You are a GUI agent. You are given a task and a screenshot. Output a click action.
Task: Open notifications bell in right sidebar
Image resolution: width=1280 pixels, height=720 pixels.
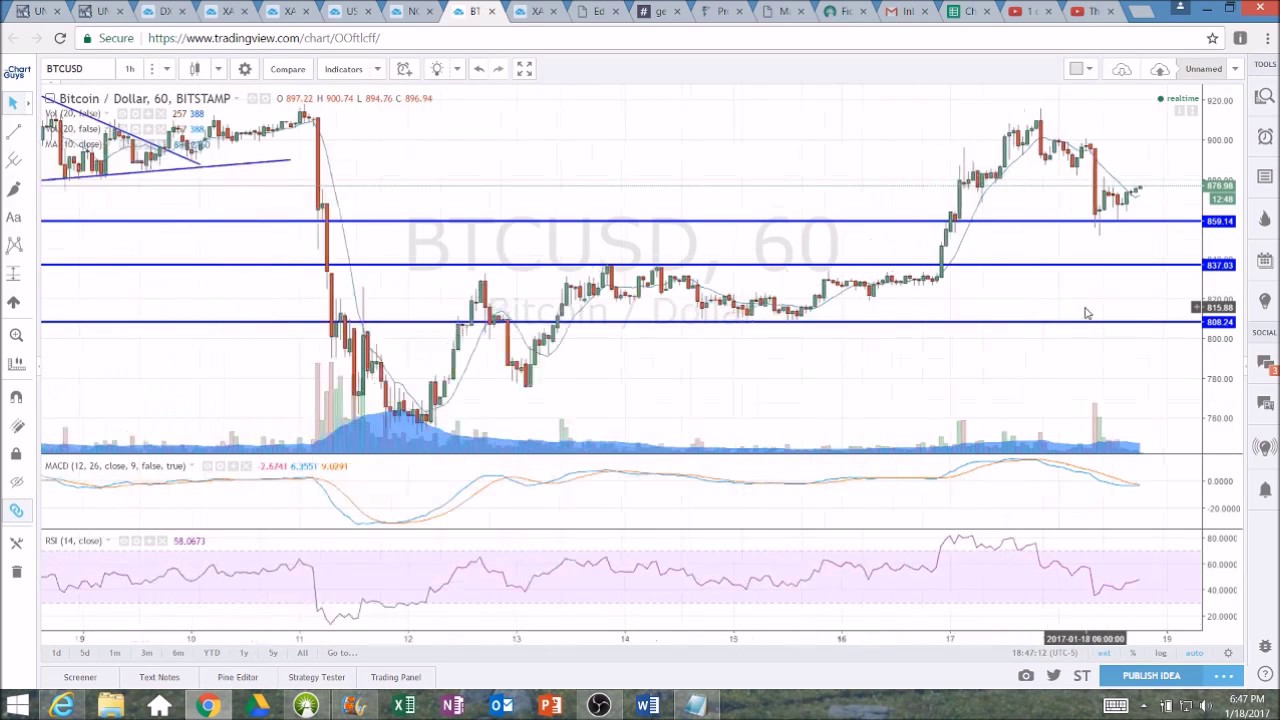1264,489
